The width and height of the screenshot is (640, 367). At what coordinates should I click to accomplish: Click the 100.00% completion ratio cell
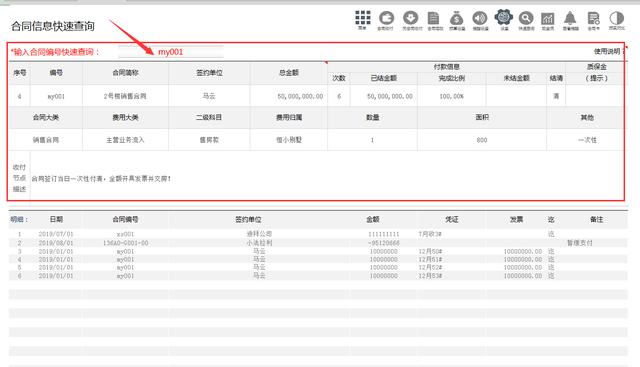[451, 96]
